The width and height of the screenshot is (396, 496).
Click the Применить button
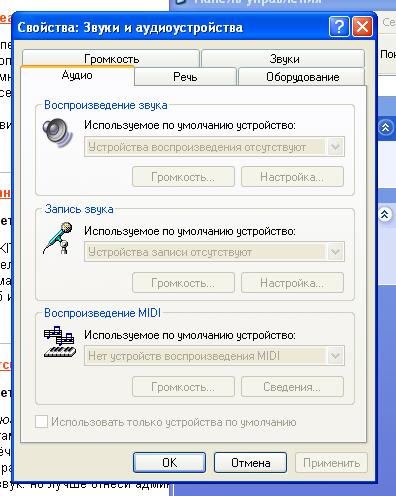coord(331,463)
